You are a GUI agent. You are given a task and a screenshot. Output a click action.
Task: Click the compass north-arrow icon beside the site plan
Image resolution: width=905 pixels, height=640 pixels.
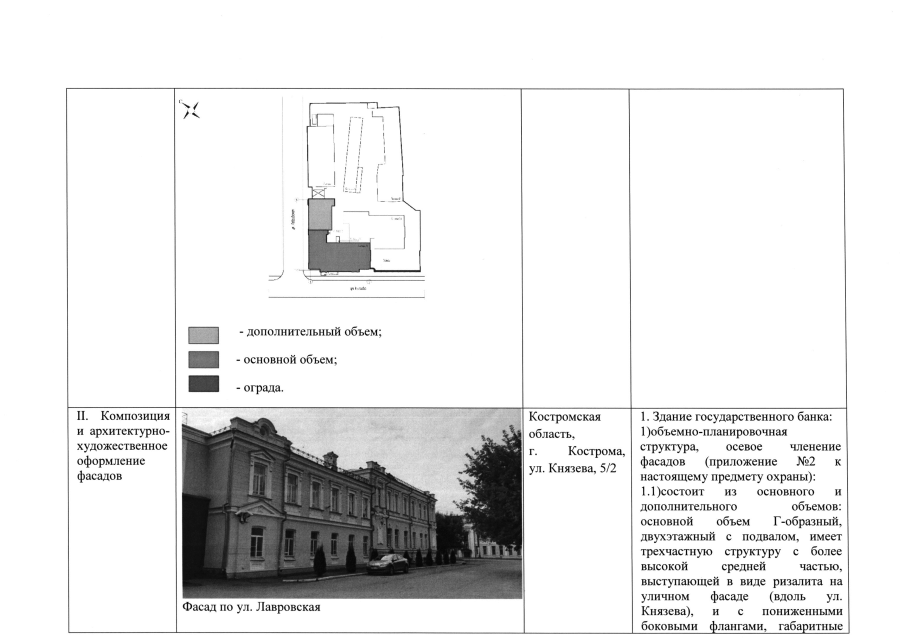click(190, 110)
